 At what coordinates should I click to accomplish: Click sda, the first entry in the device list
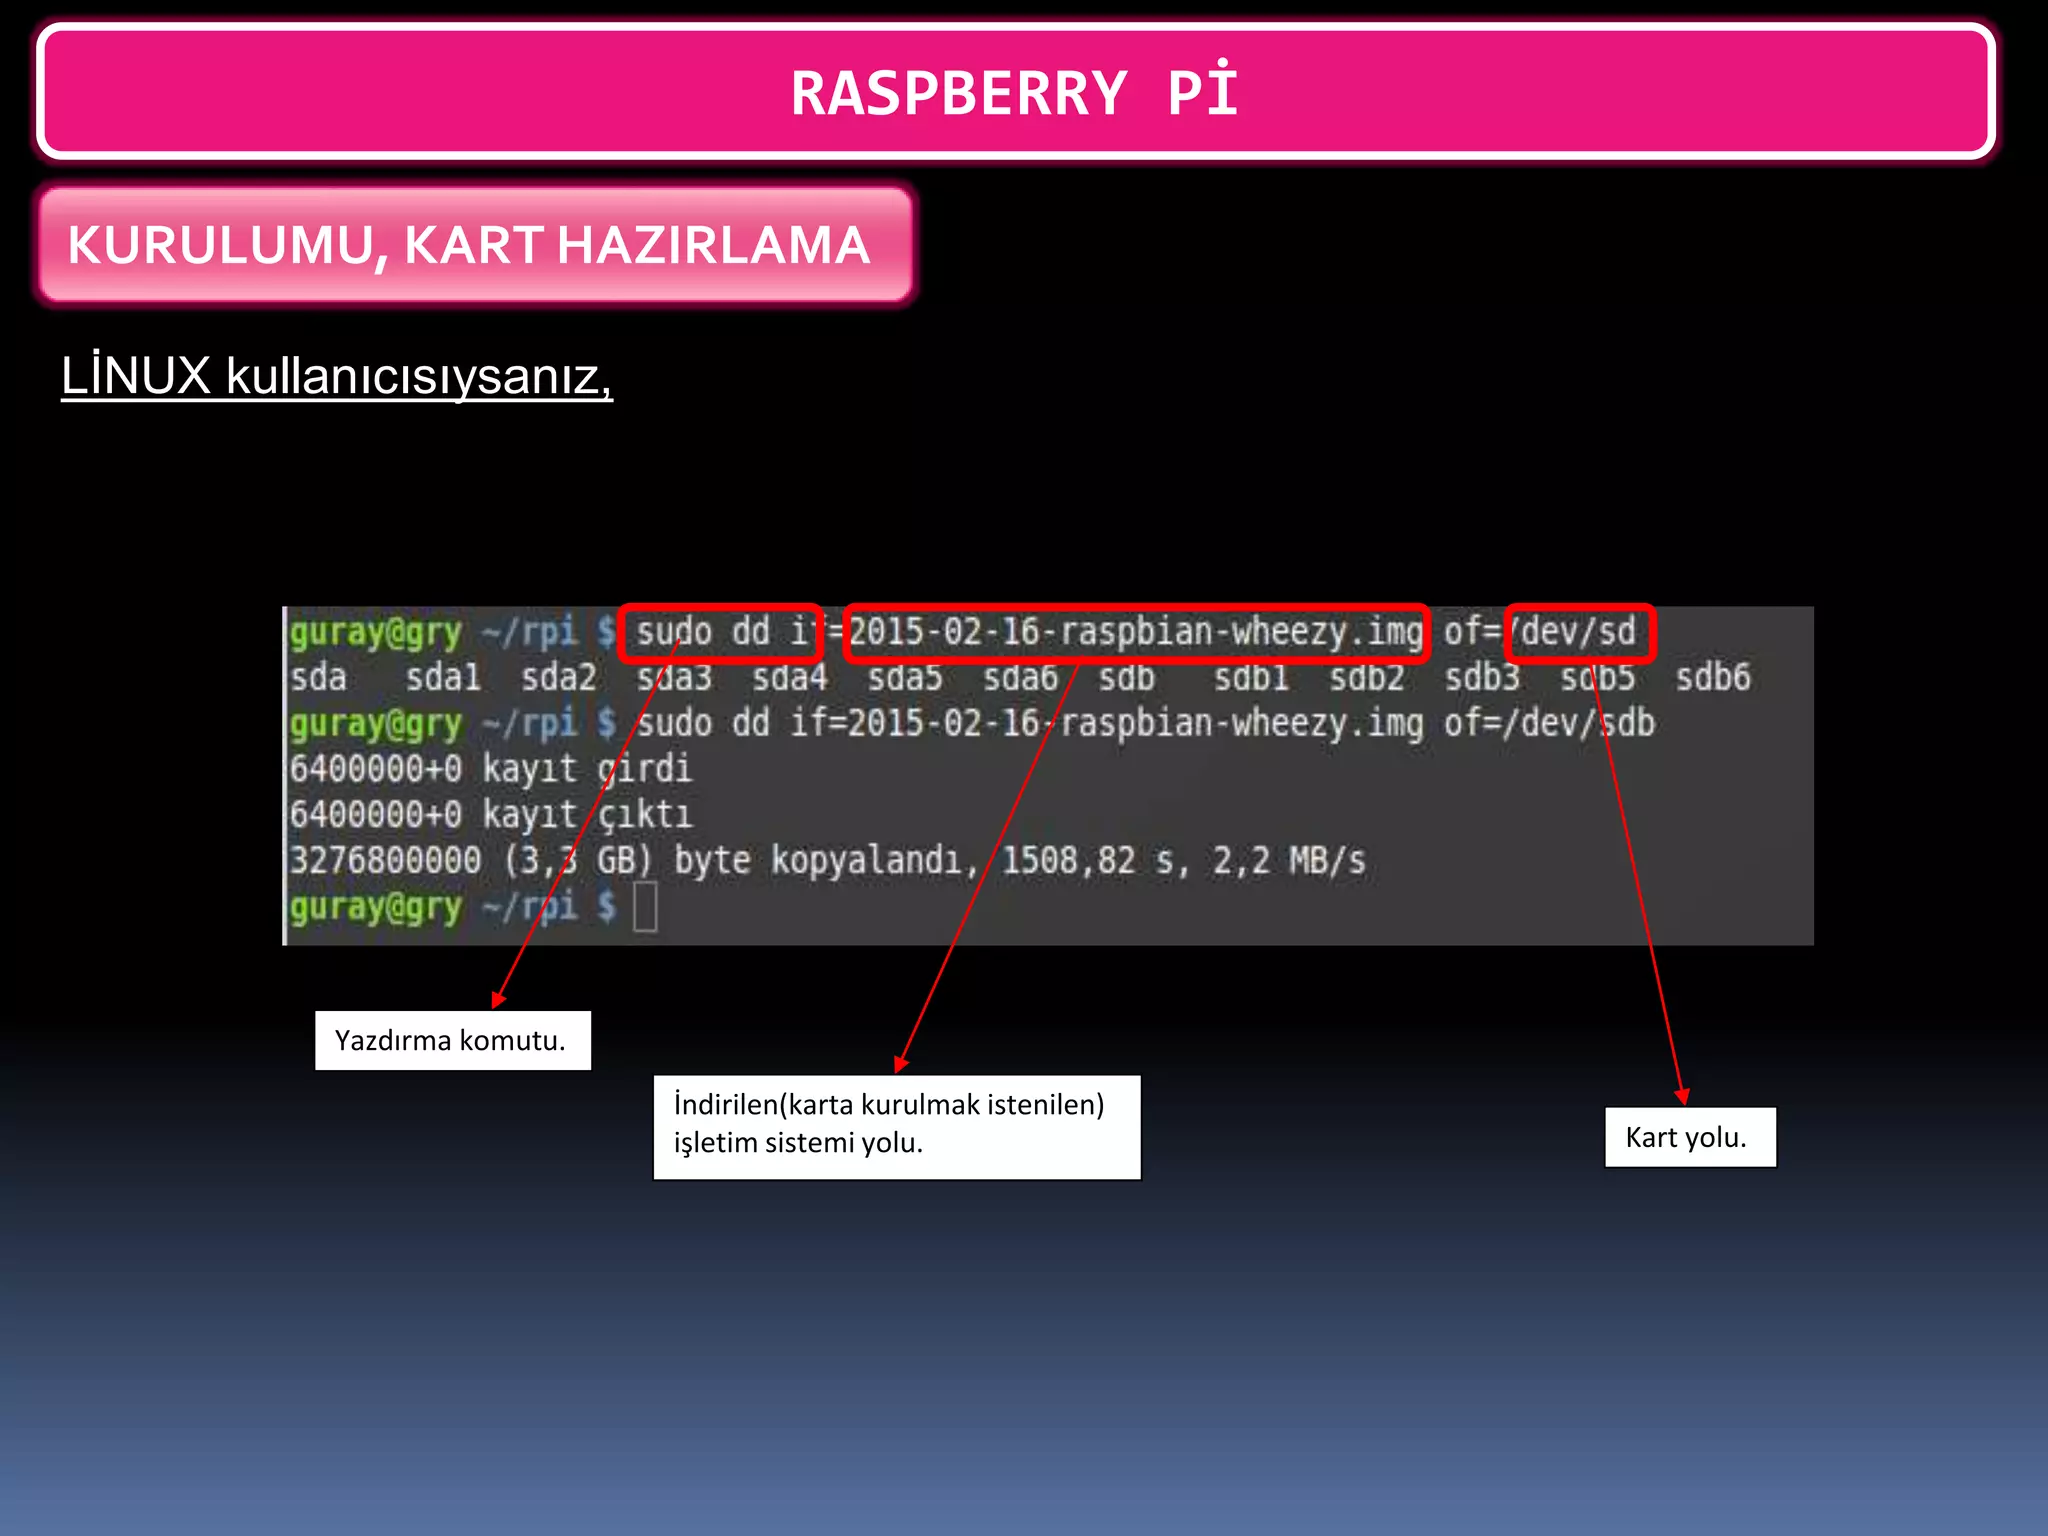point(318,678)
